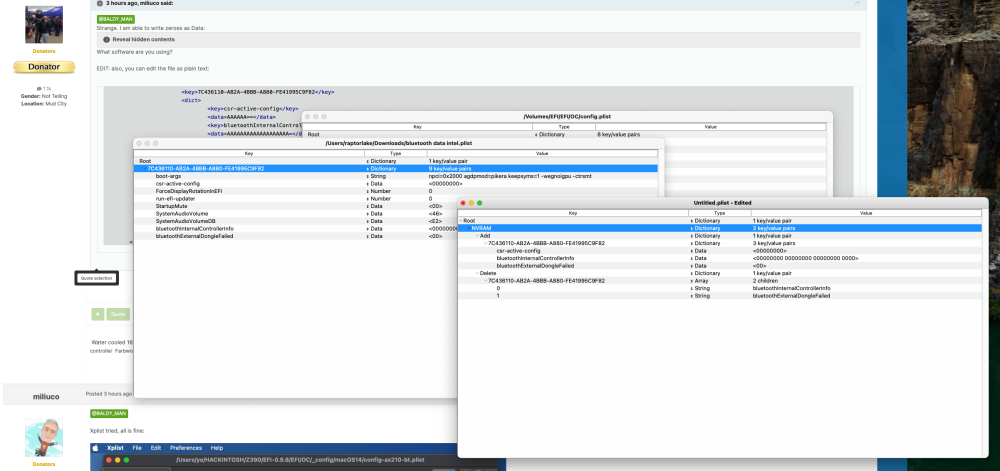This screenshot has width=1000, height=471.
Task: Select ForceDisplayRotationInEFI row
Action: [395, 191]
